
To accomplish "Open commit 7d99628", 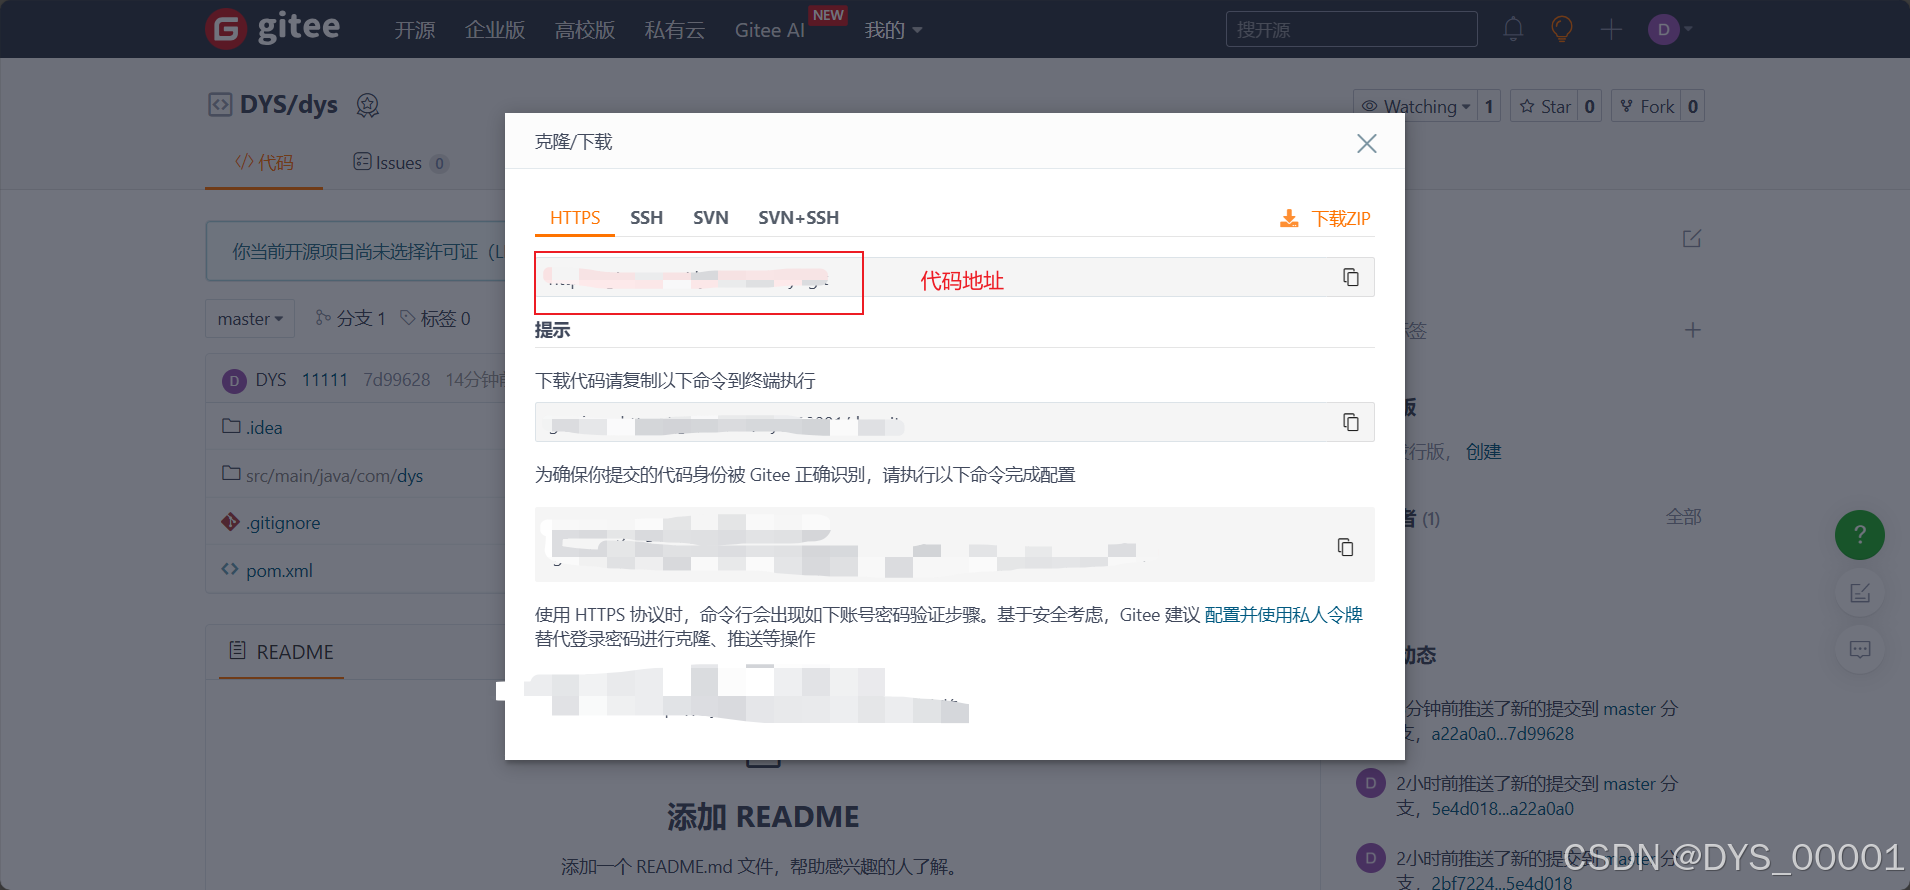I will (x=396, y=380).
